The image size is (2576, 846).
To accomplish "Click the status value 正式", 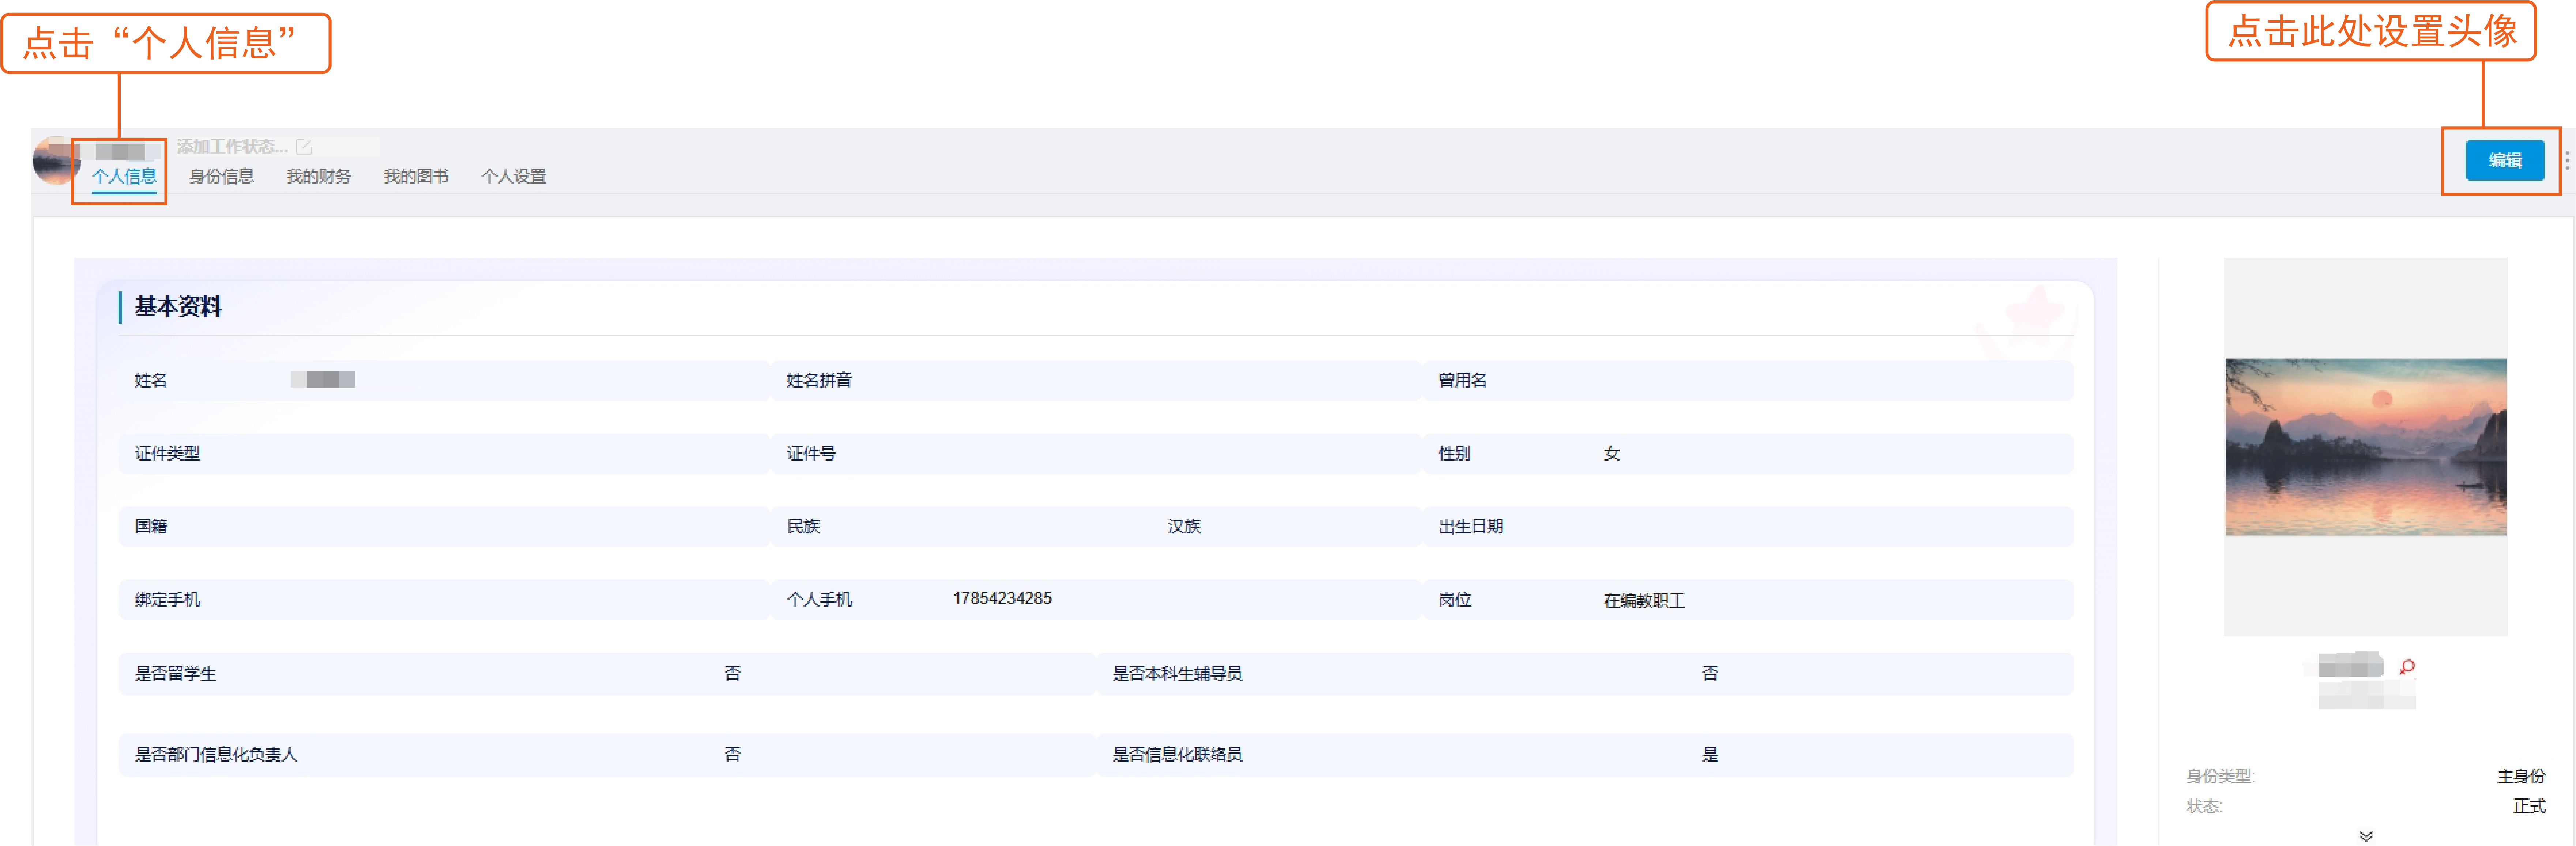I will click(x=2529, y=806).
